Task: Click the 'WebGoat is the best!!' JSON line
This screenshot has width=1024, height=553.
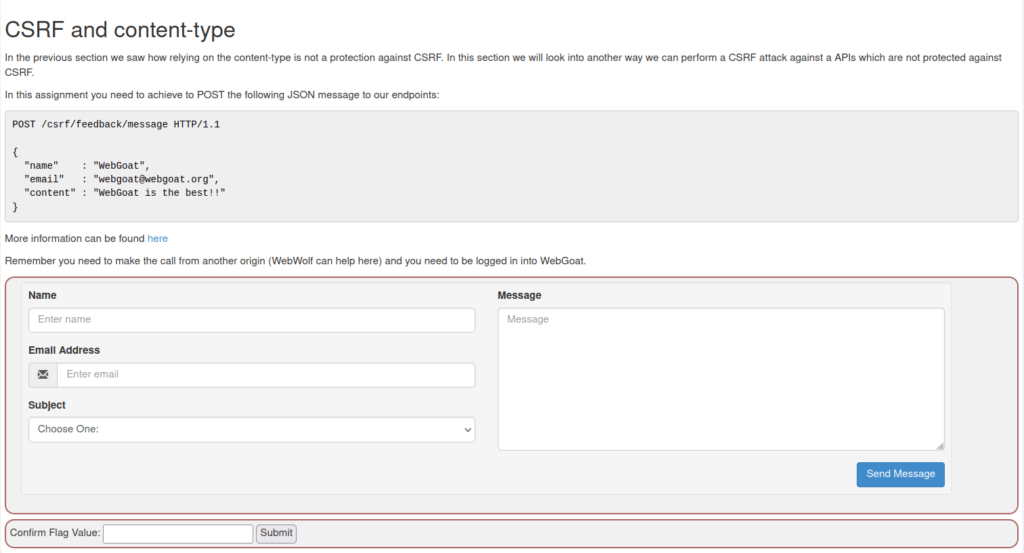Action: pos(125,193)
